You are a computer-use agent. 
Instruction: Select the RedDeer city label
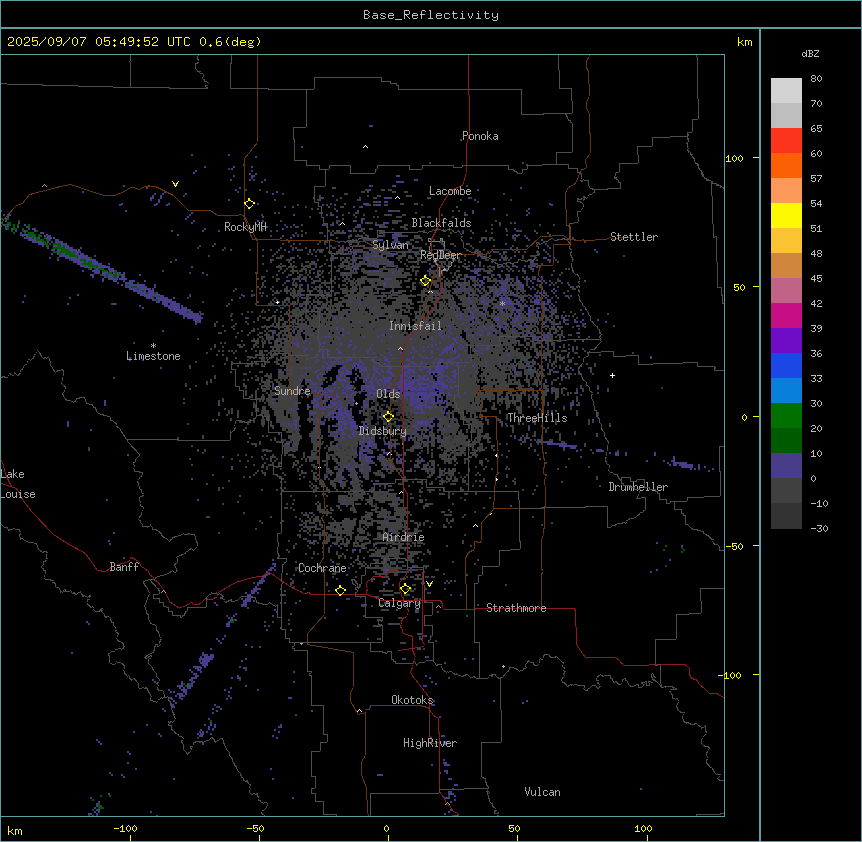[440, 255]
